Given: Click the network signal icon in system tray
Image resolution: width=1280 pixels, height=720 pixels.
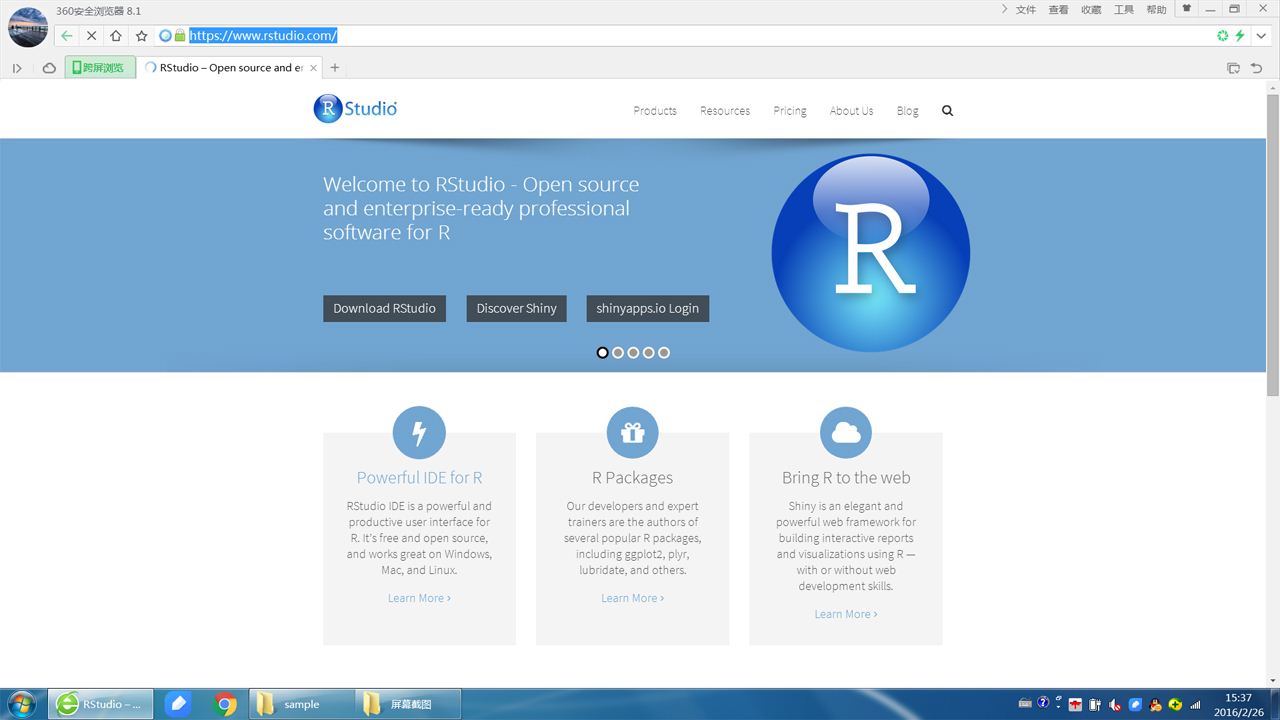Looking at the screenshot, I should point(1195,705).
